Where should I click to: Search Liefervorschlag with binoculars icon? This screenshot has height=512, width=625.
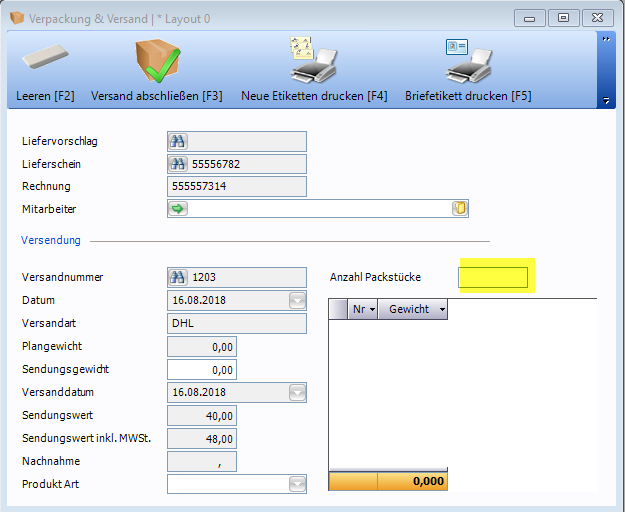click(178, 142)
